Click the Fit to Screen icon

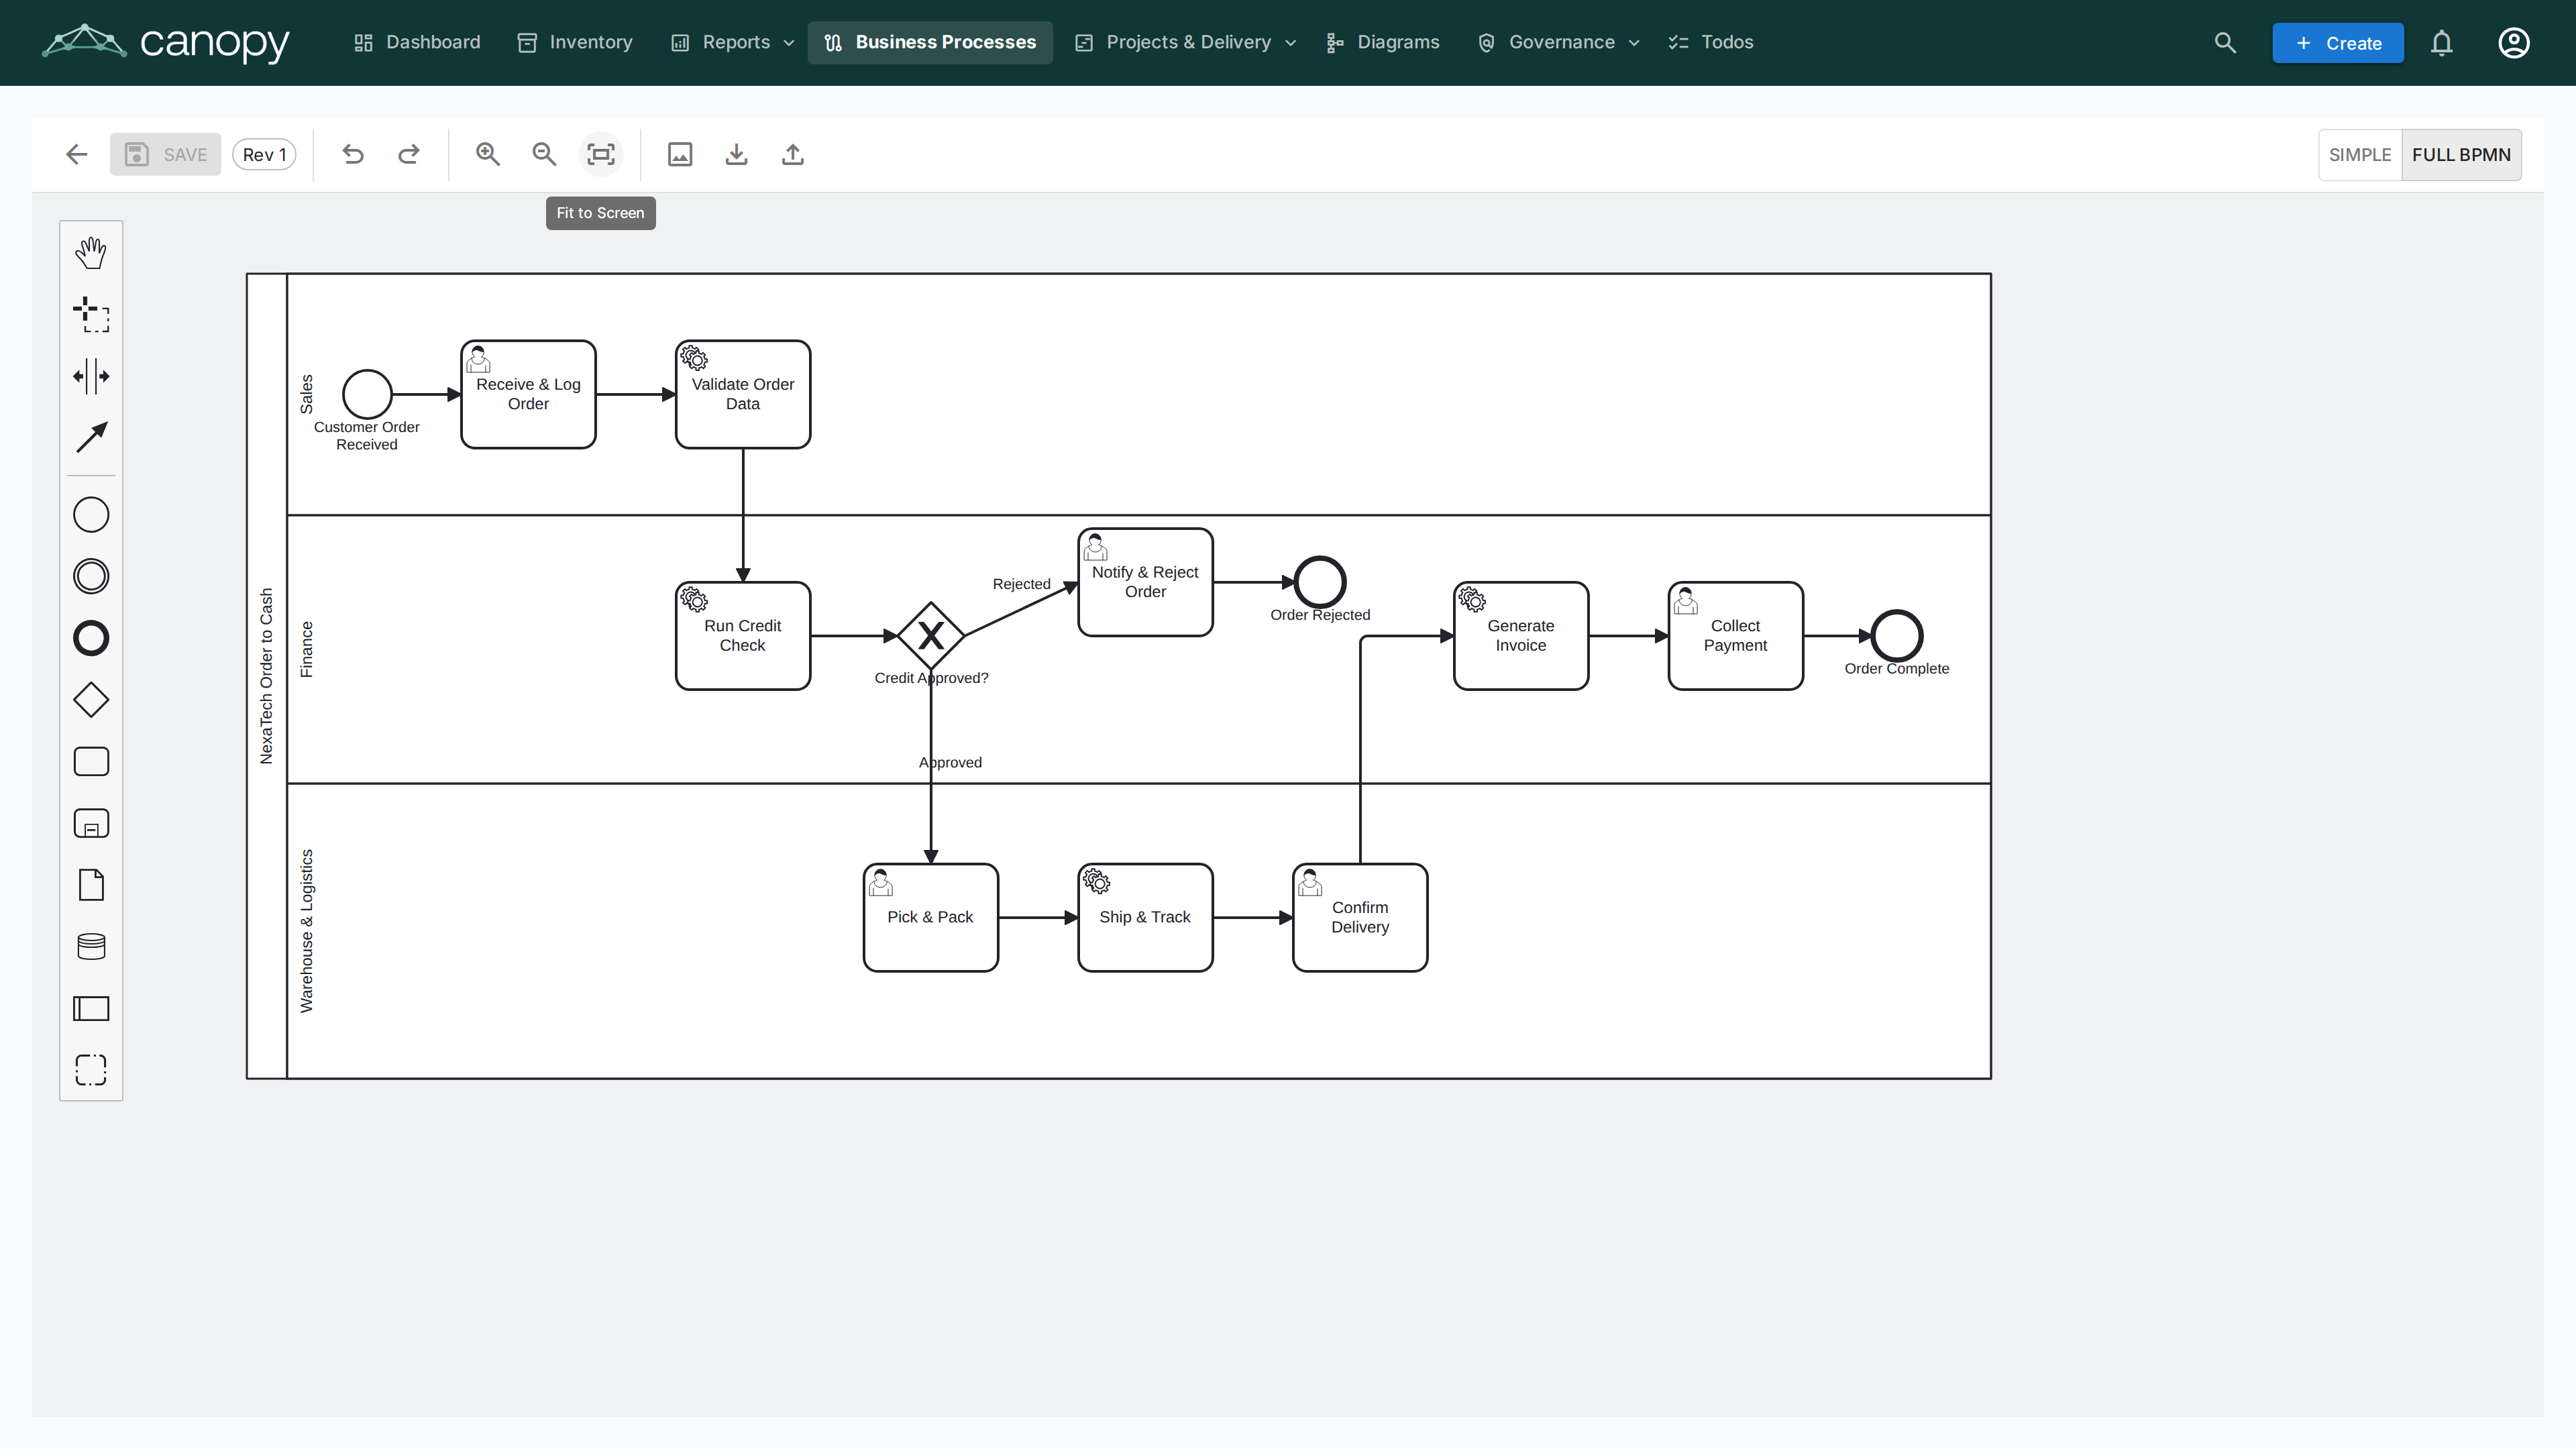click(601, 155)
